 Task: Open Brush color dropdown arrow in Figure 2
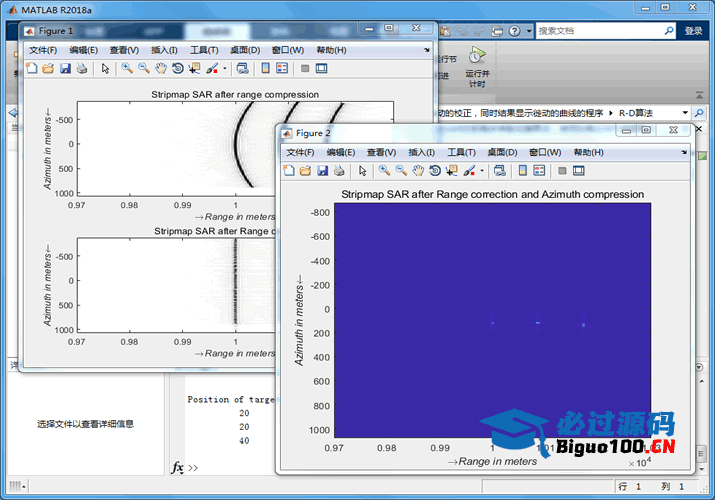[482, 171]
